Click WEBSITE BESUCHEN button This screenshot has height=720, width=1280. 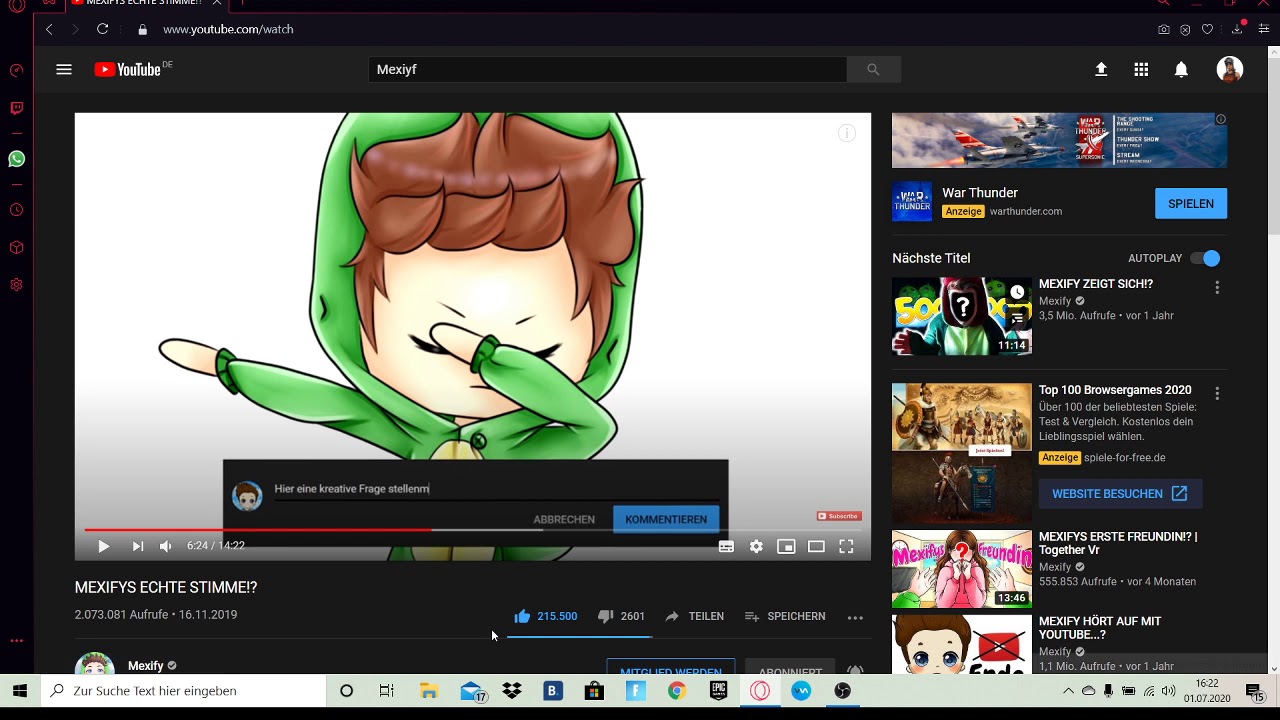[x=1120, y=494]
